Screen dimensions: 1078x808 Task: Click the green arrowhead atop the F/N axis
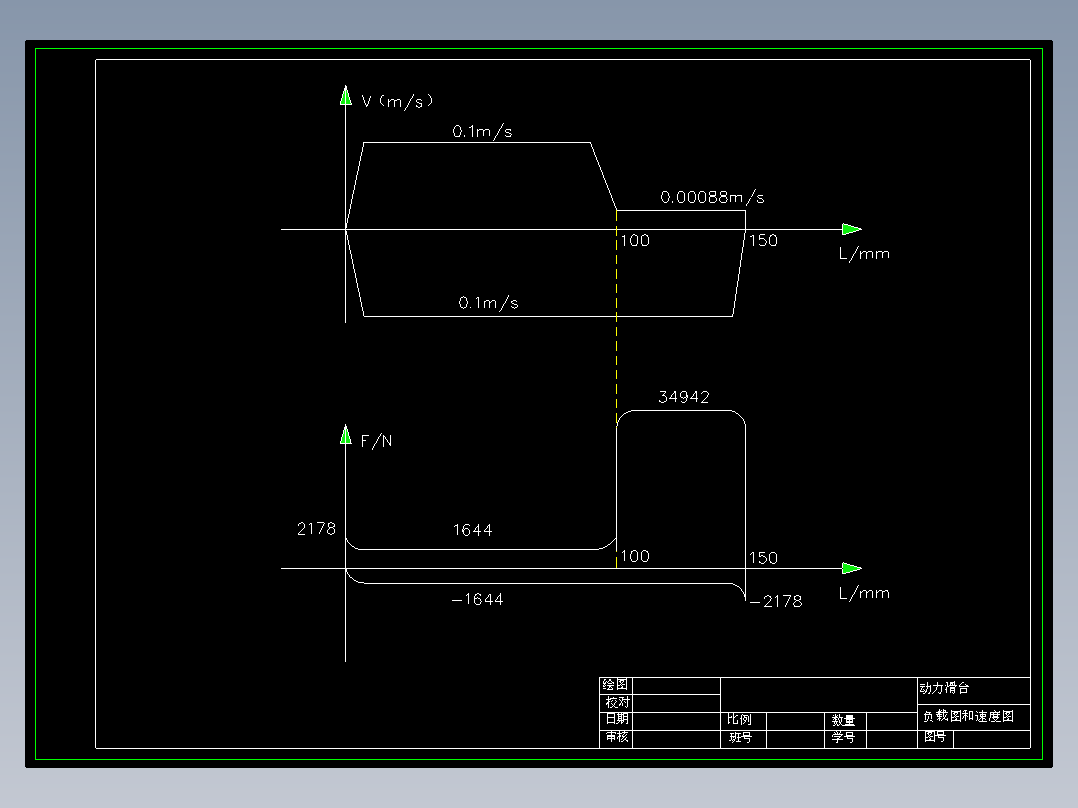(346, 435)
